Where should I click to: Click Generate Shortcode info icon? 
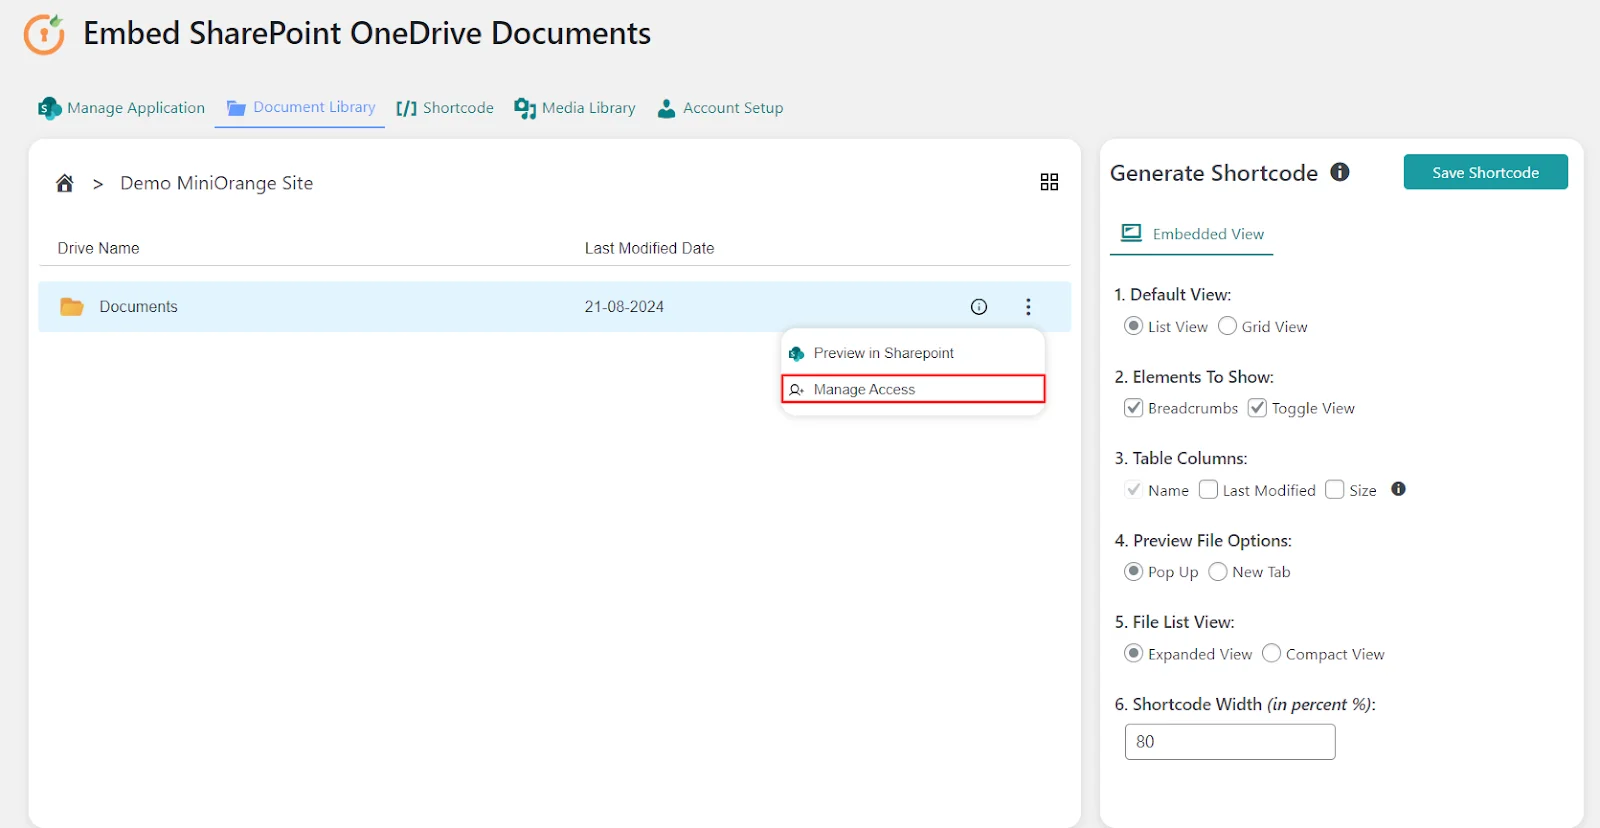tap(1340, 172)
